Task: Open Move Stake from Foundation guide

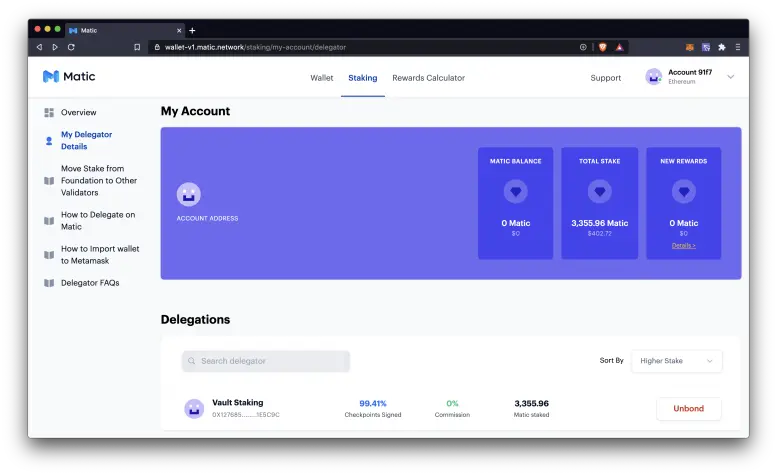Action: 99,181
